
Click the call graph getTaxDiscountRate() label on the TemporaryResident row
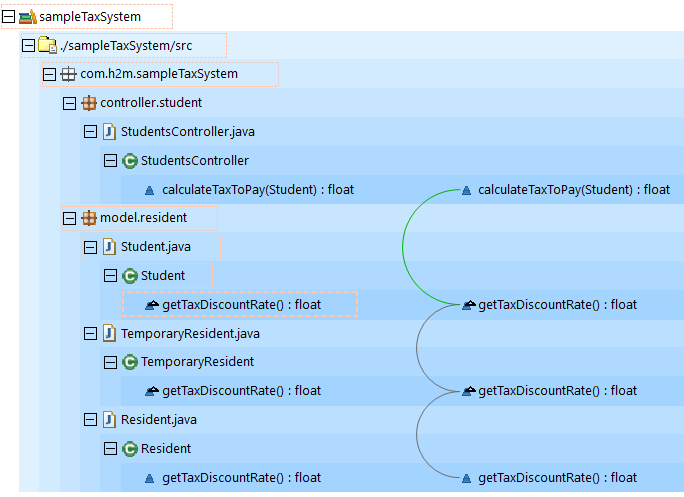557,391
